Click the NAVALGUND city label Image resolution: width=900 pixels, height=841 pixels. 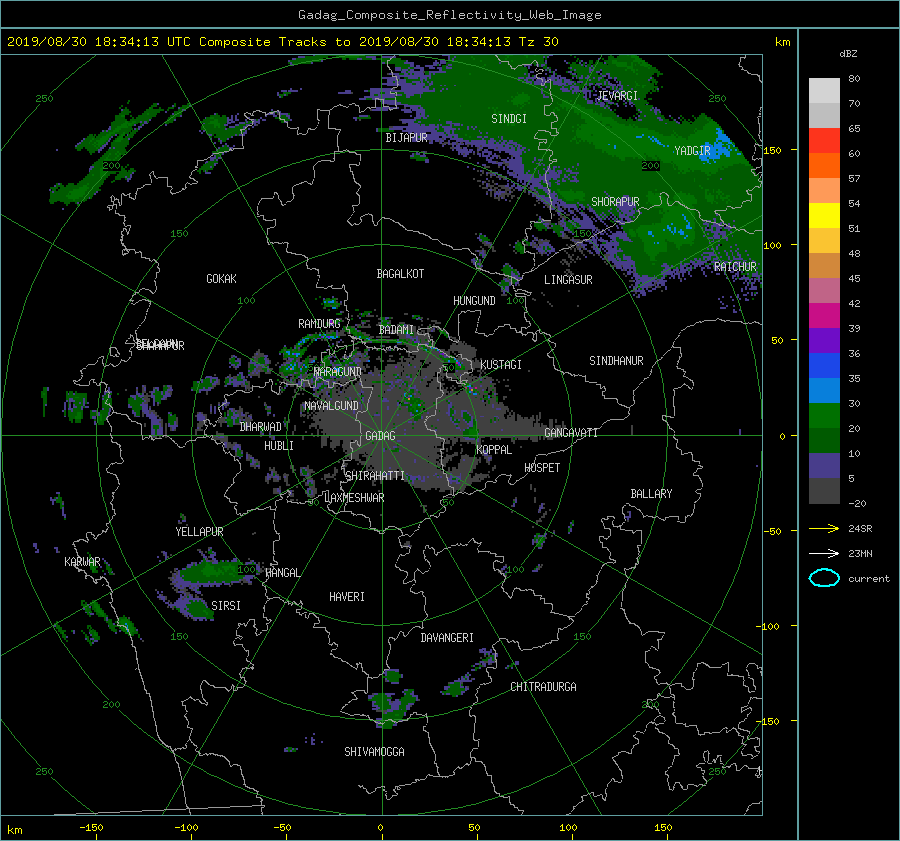coord(331,406)
